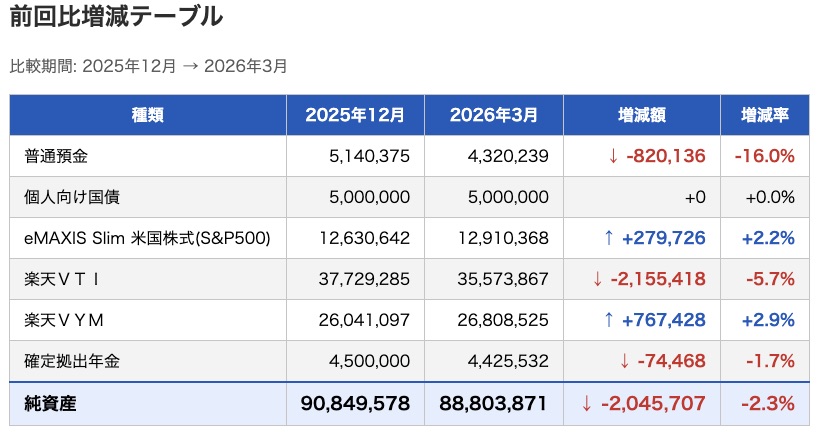Click the down arrow in the 楽天VTI row

pos(599,279)
